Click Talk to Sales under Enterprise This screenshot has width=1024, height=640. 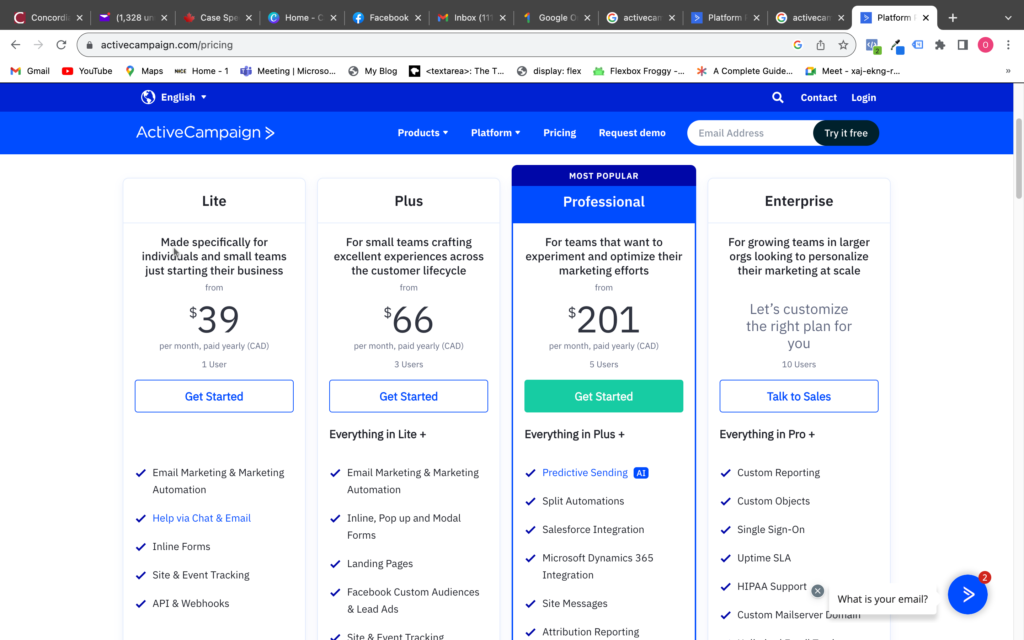click(x=798, y=396)
